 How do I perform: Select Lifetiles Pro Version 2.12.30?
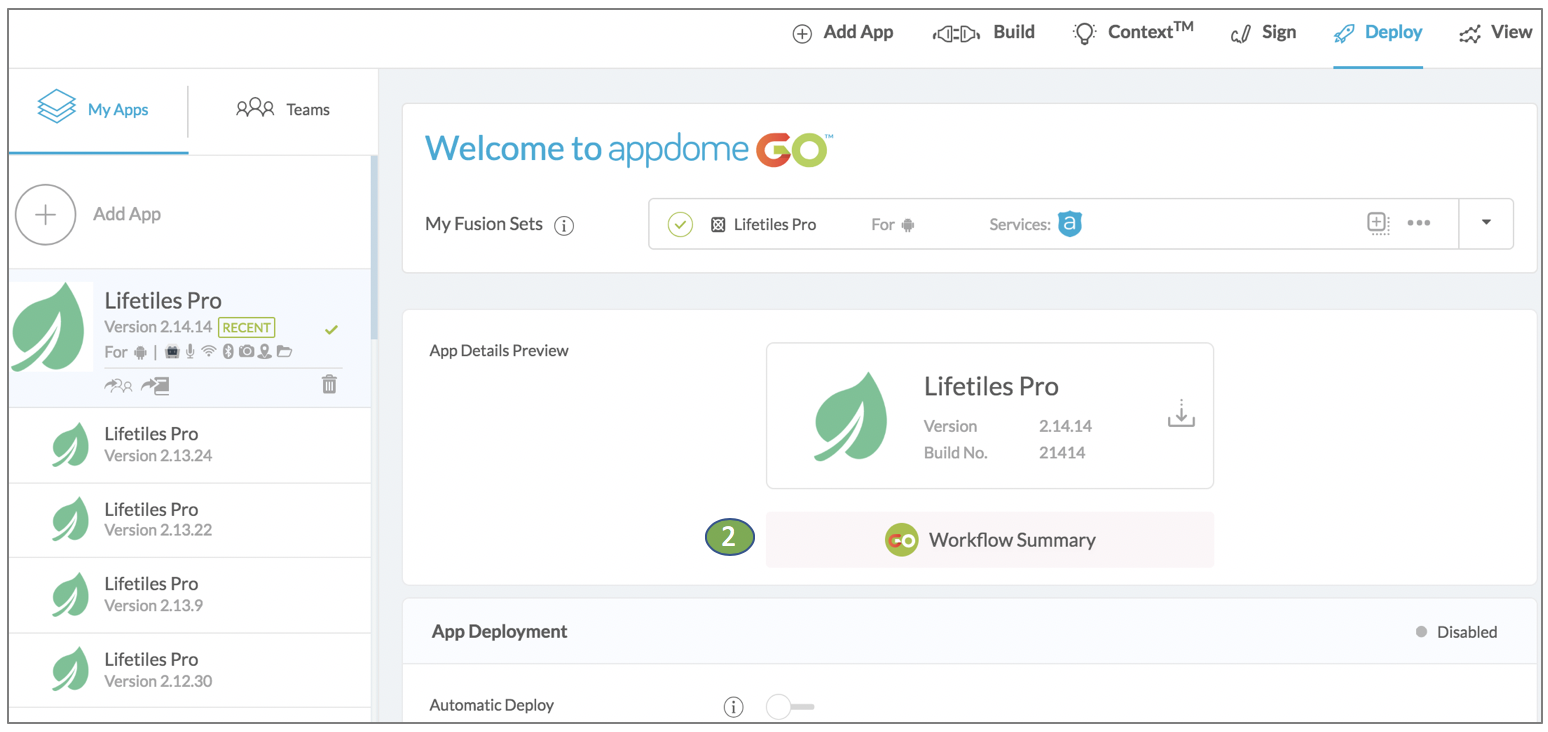tap(189, 670)
